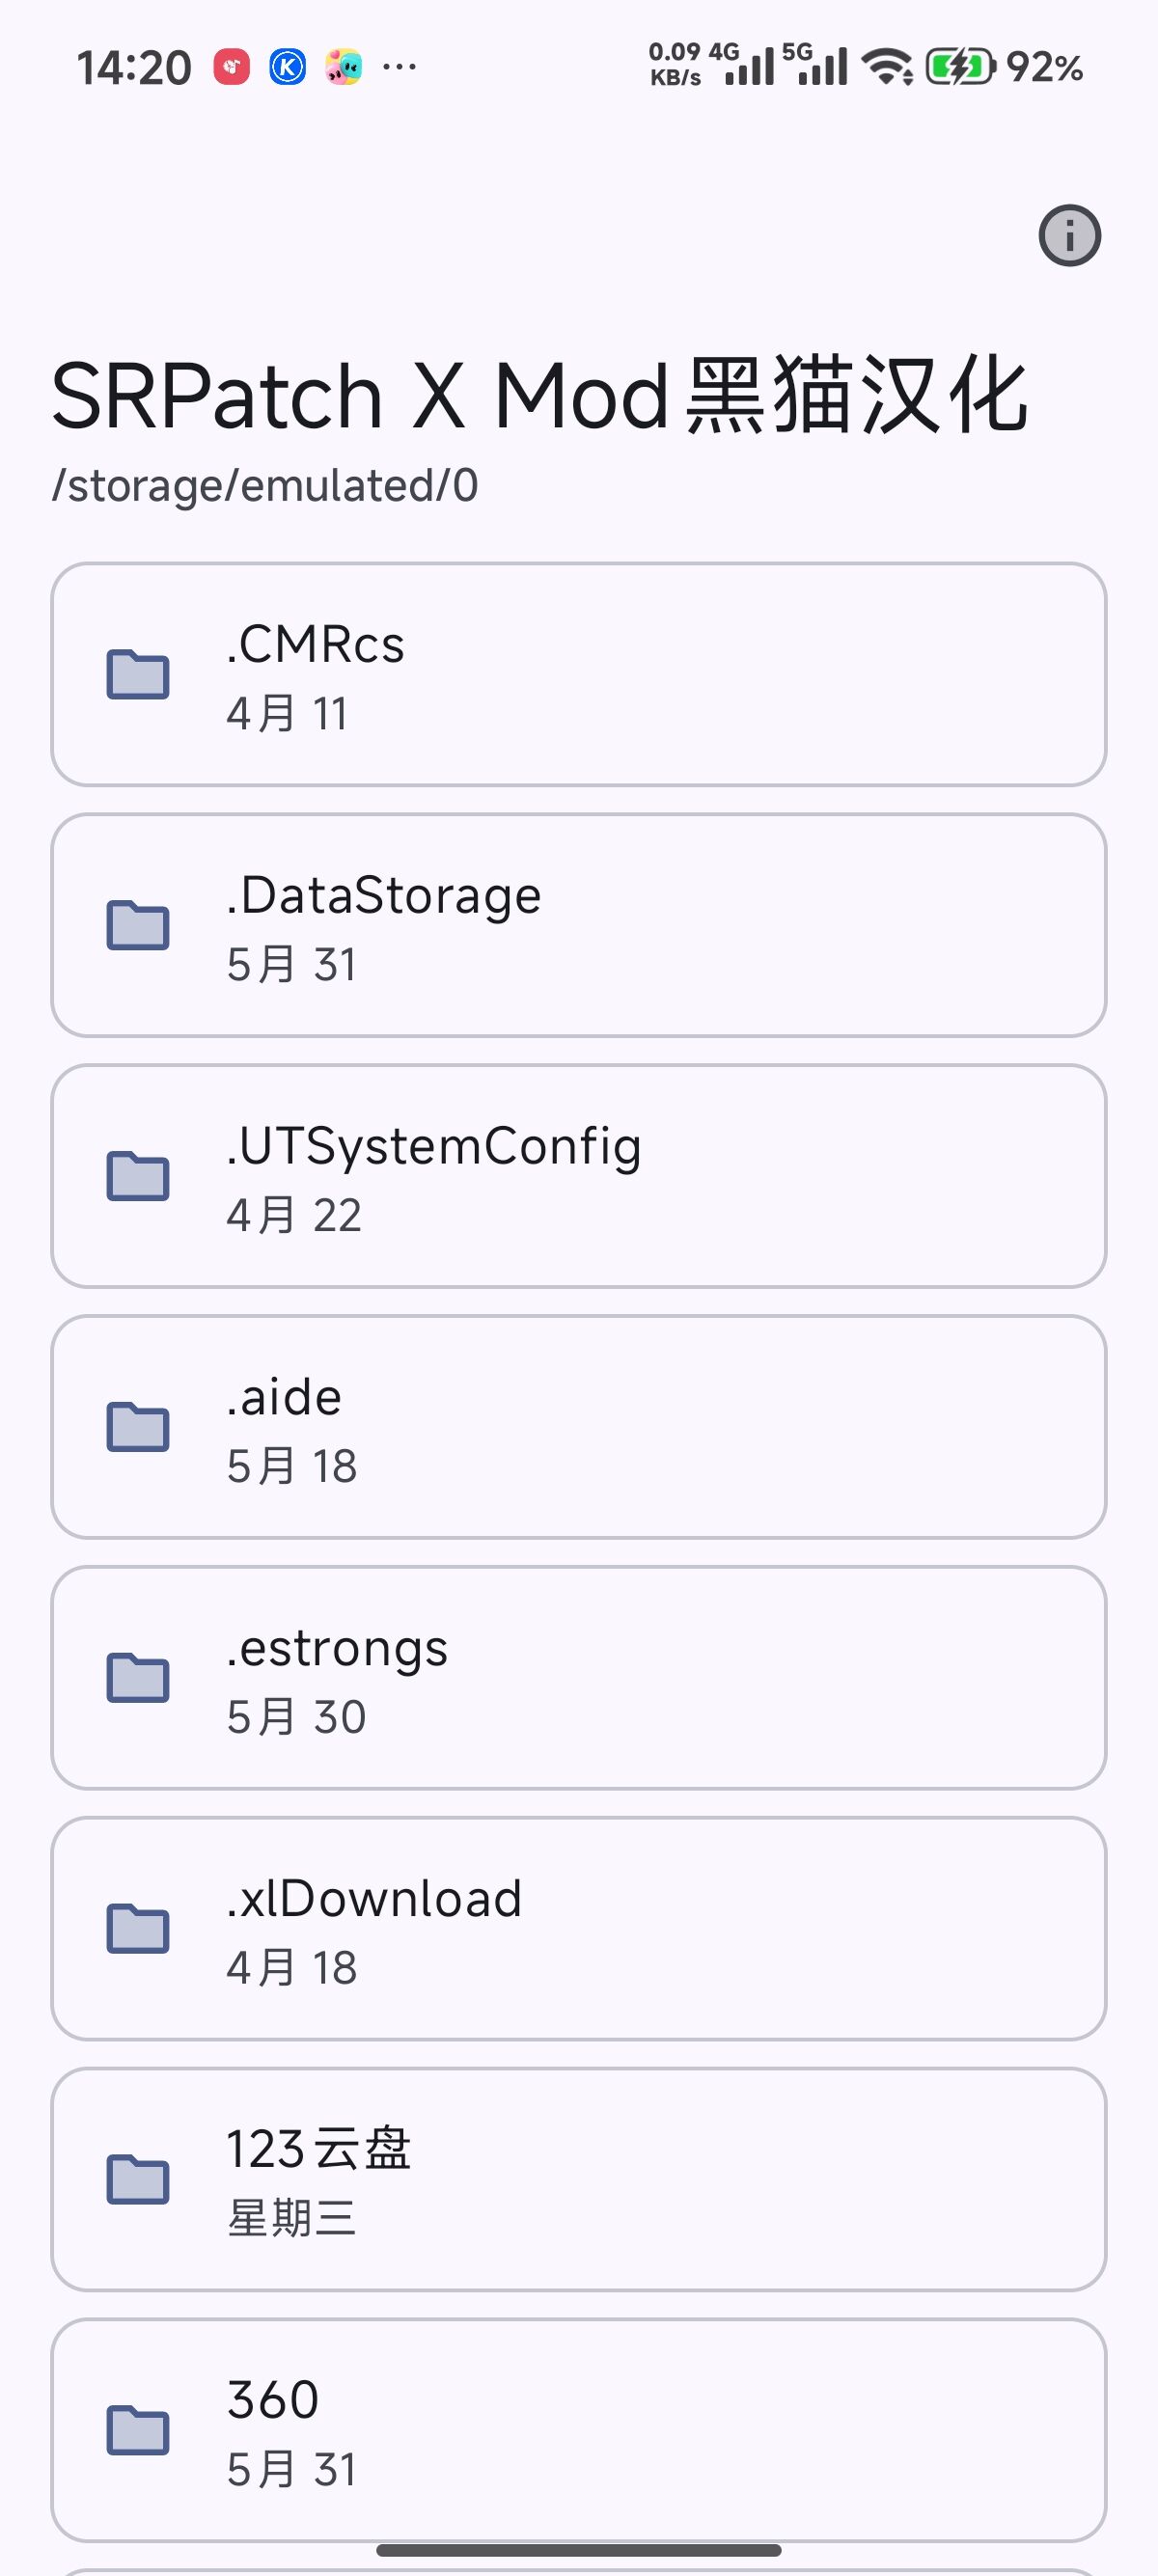Open the .xlDownload folder entry
The width and height of the screenshot is (1158, 2576).
579,1929
